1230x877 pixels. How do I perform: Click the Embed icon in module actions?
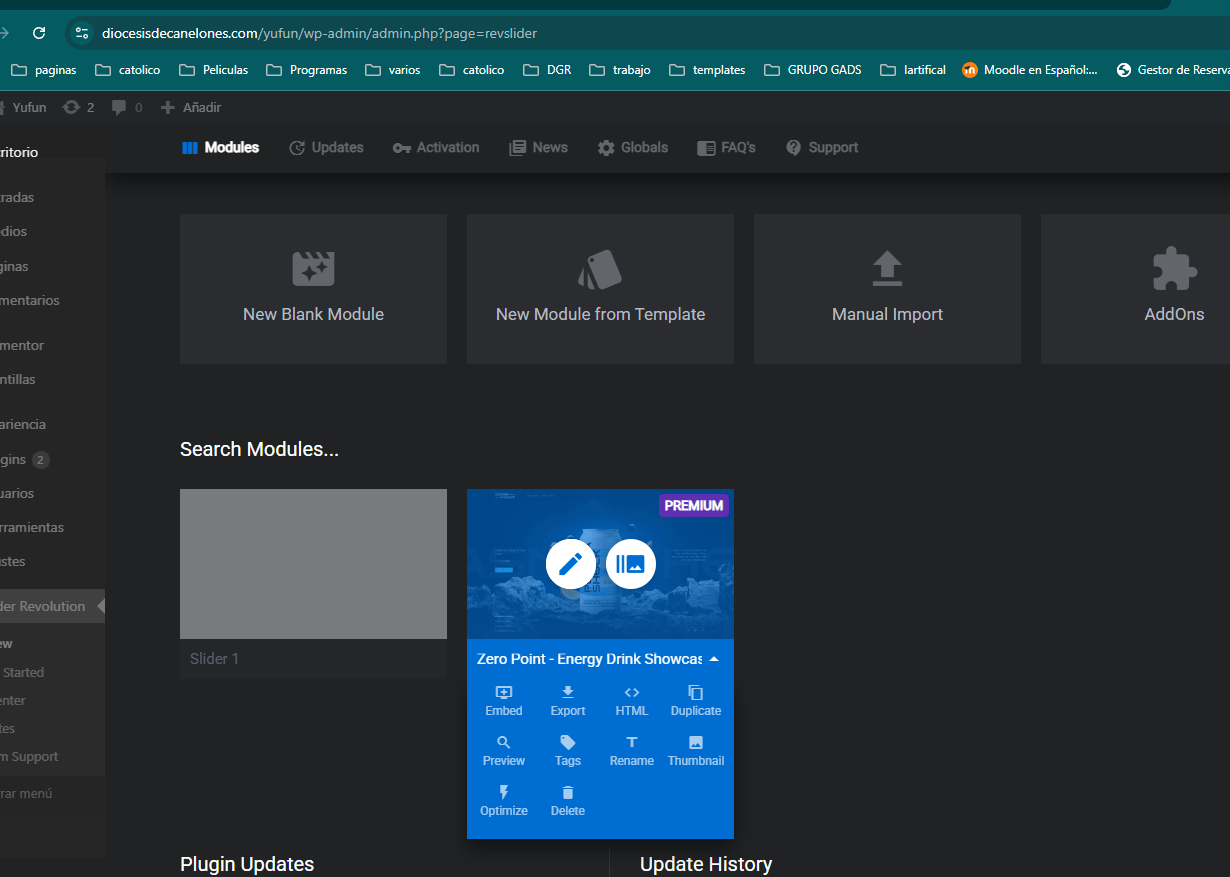point(504,701)
